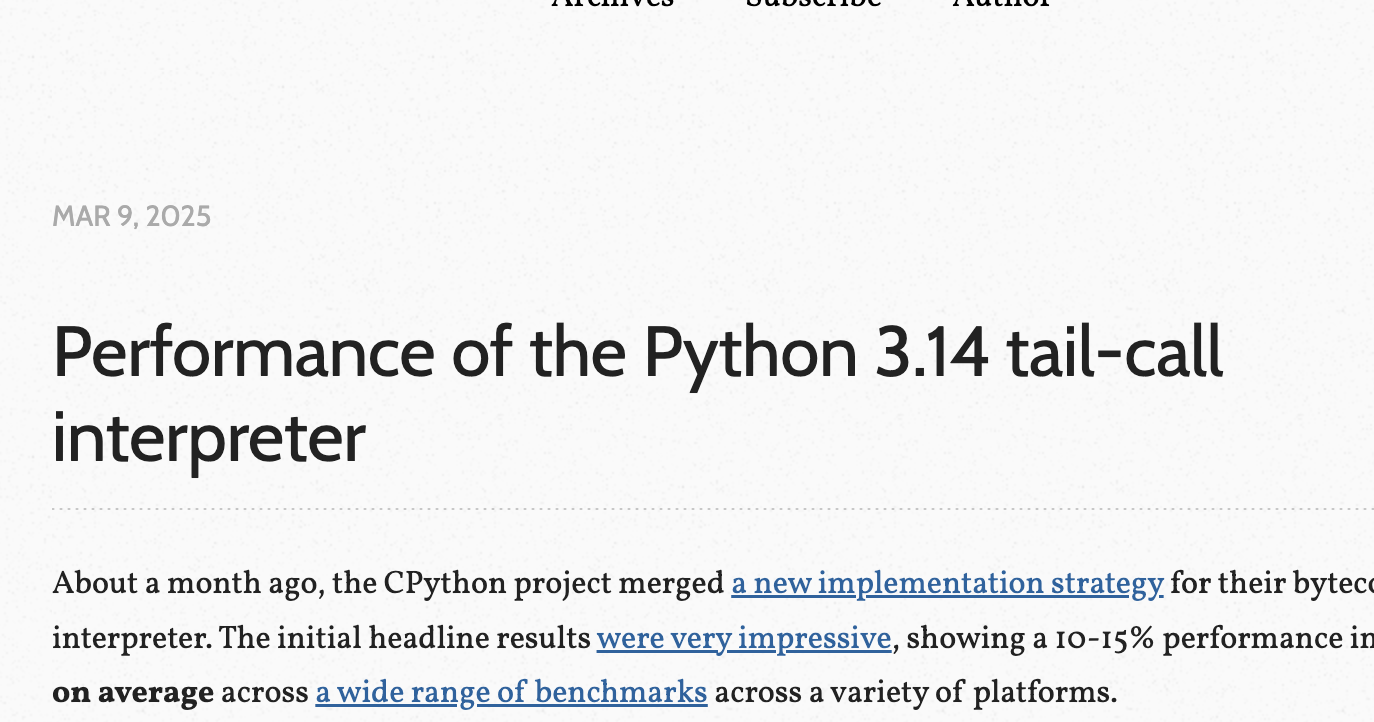Click the words 'About a month ago'
Image resolution: width=1374 pixels, height=722 pixels.
point(187,584)
